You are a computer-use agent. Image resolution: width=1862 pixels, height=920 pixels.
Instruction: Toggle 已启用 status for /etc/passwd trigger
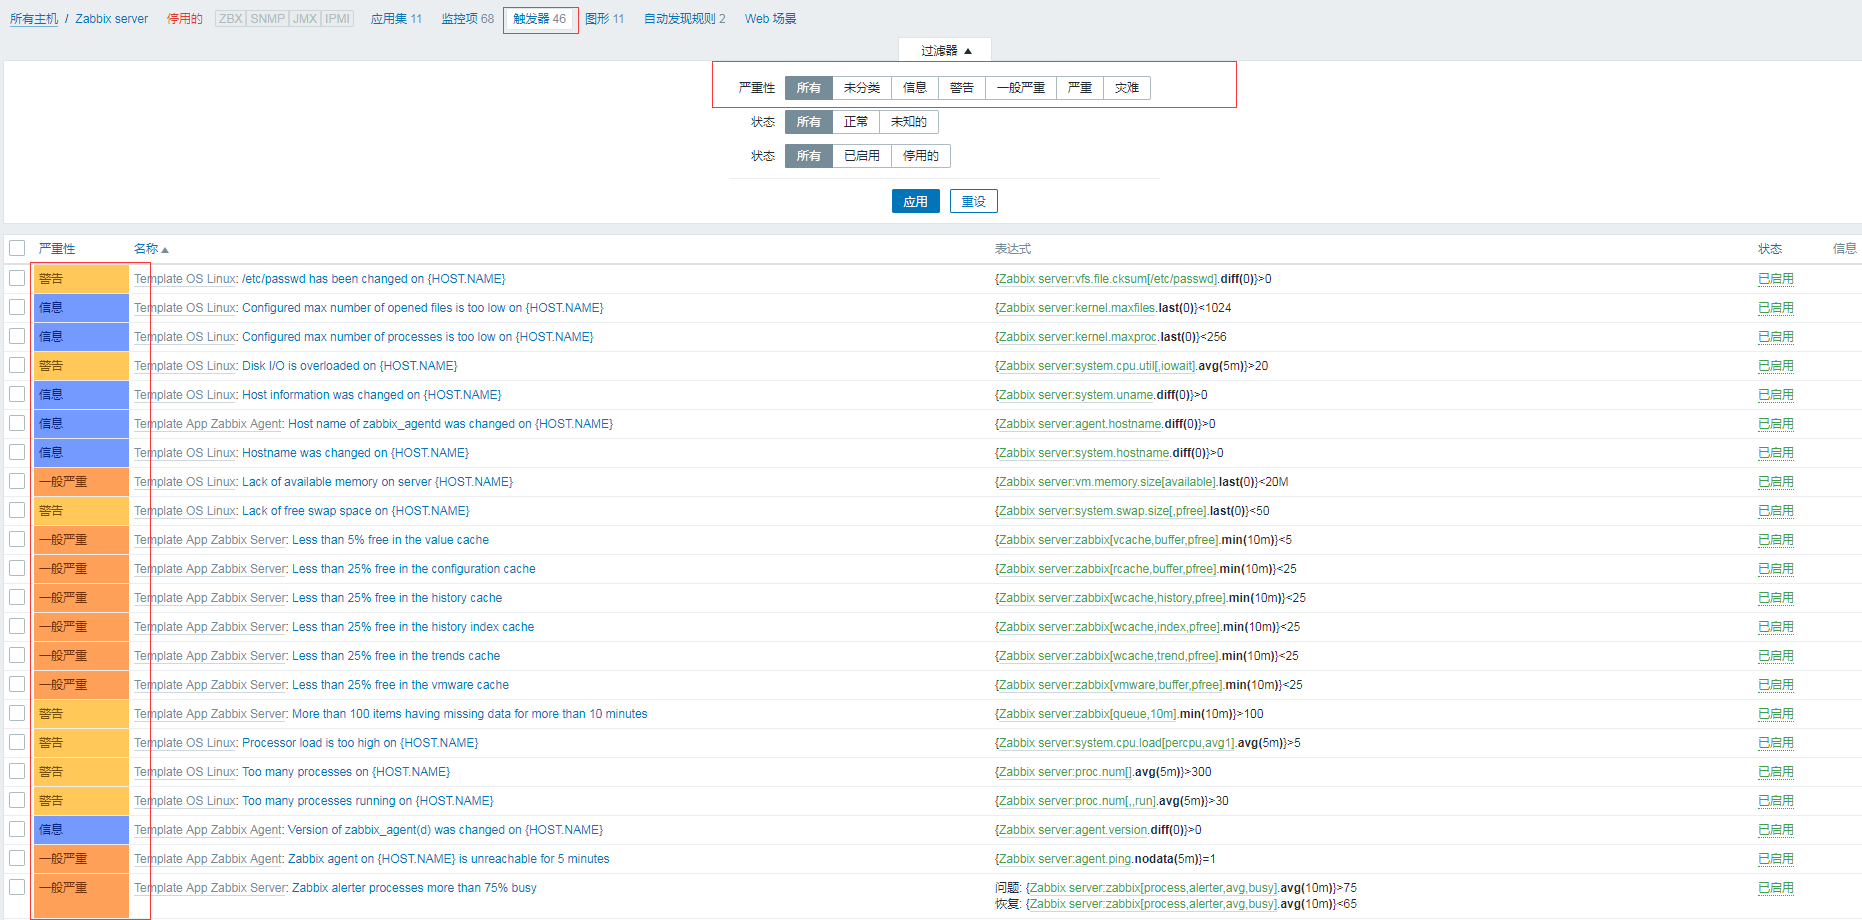[x=1776, y=279]
